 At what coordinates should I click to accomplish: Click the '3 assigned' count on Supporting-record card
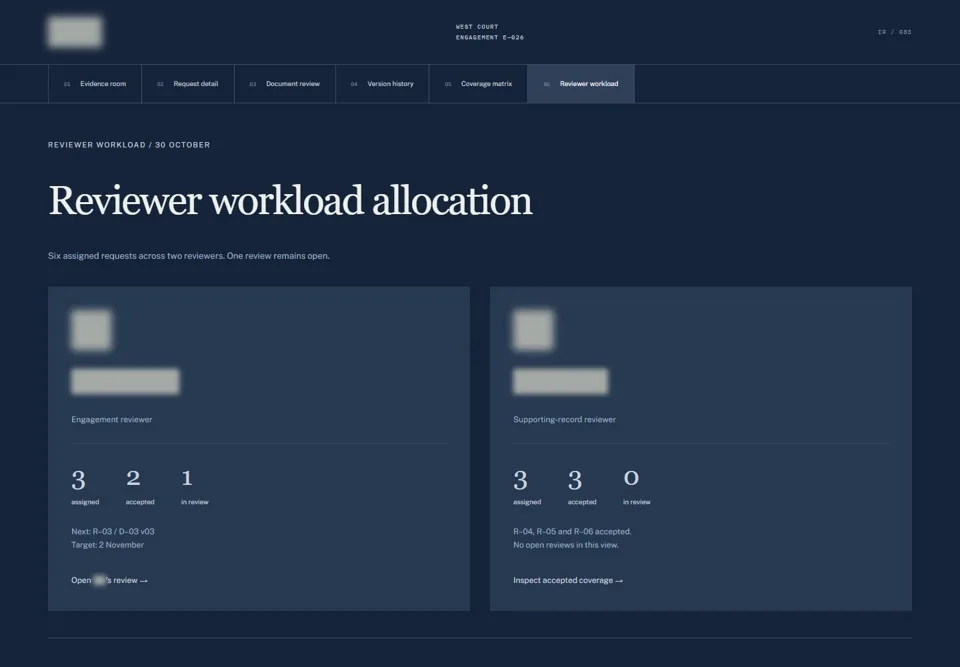(527, 487)
